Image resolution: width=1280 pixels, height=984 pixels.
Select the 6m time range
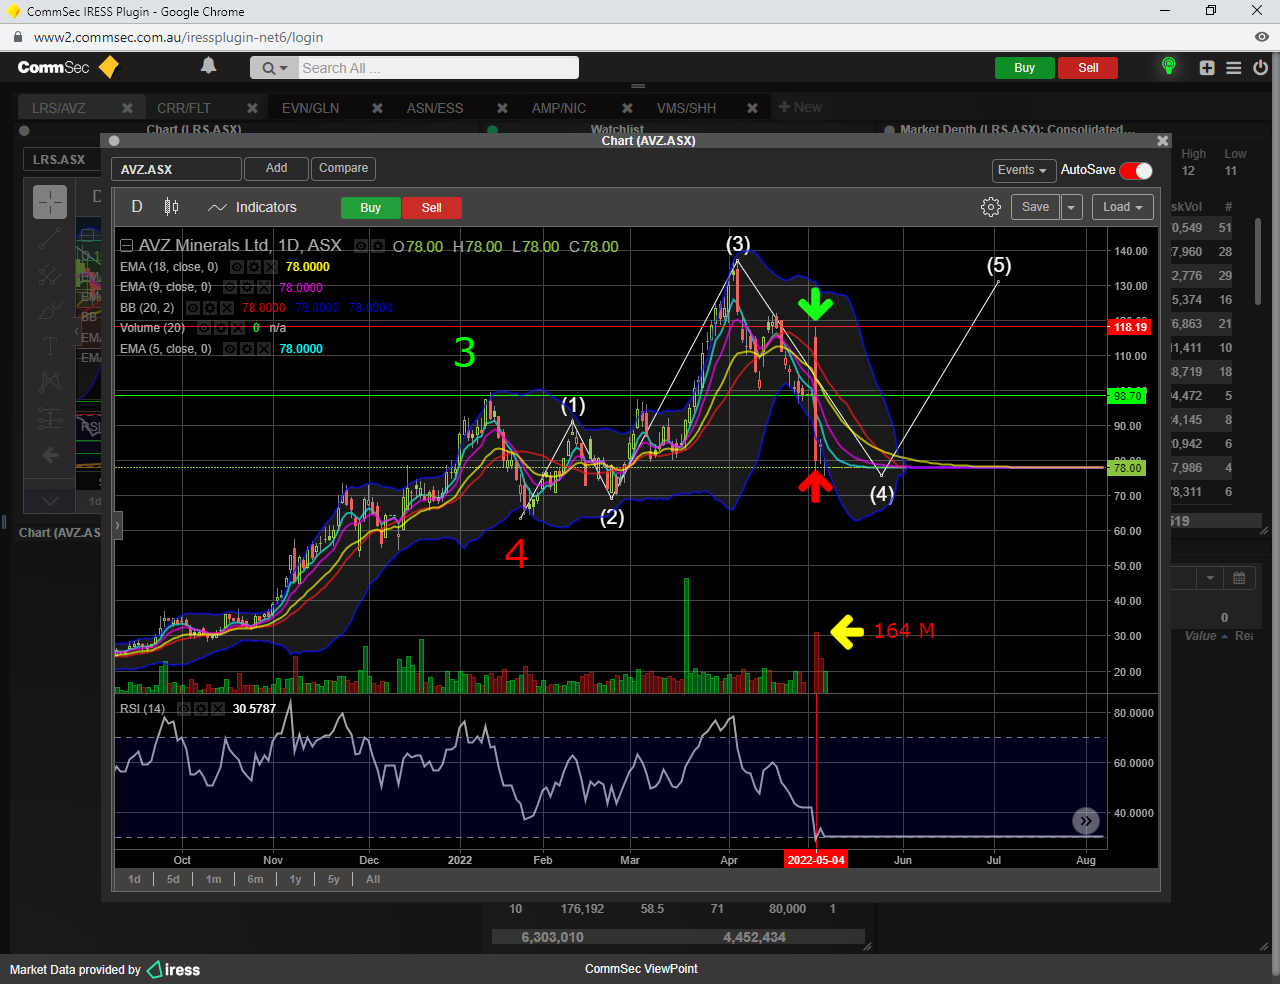255,880
